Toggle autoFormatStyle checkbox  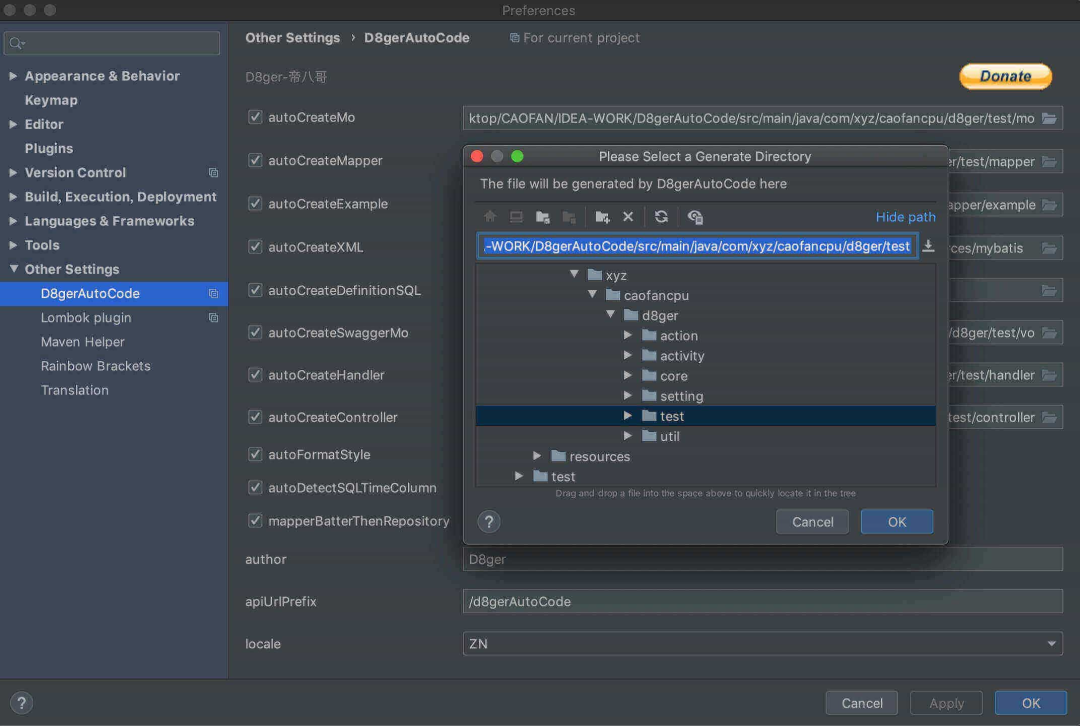tap(255, 455)
